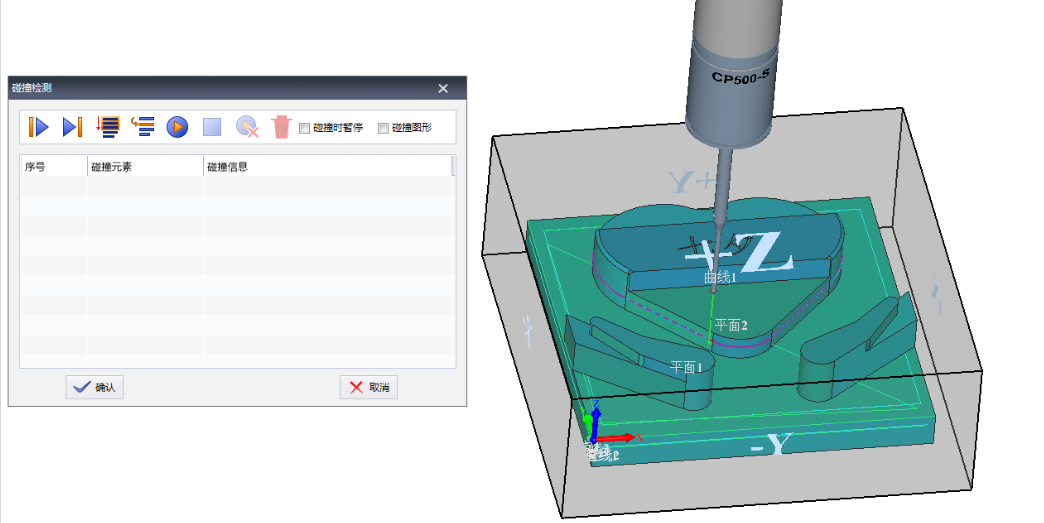Select the 平面2 label on the model
1044x523 pixels.
(731, 325)
